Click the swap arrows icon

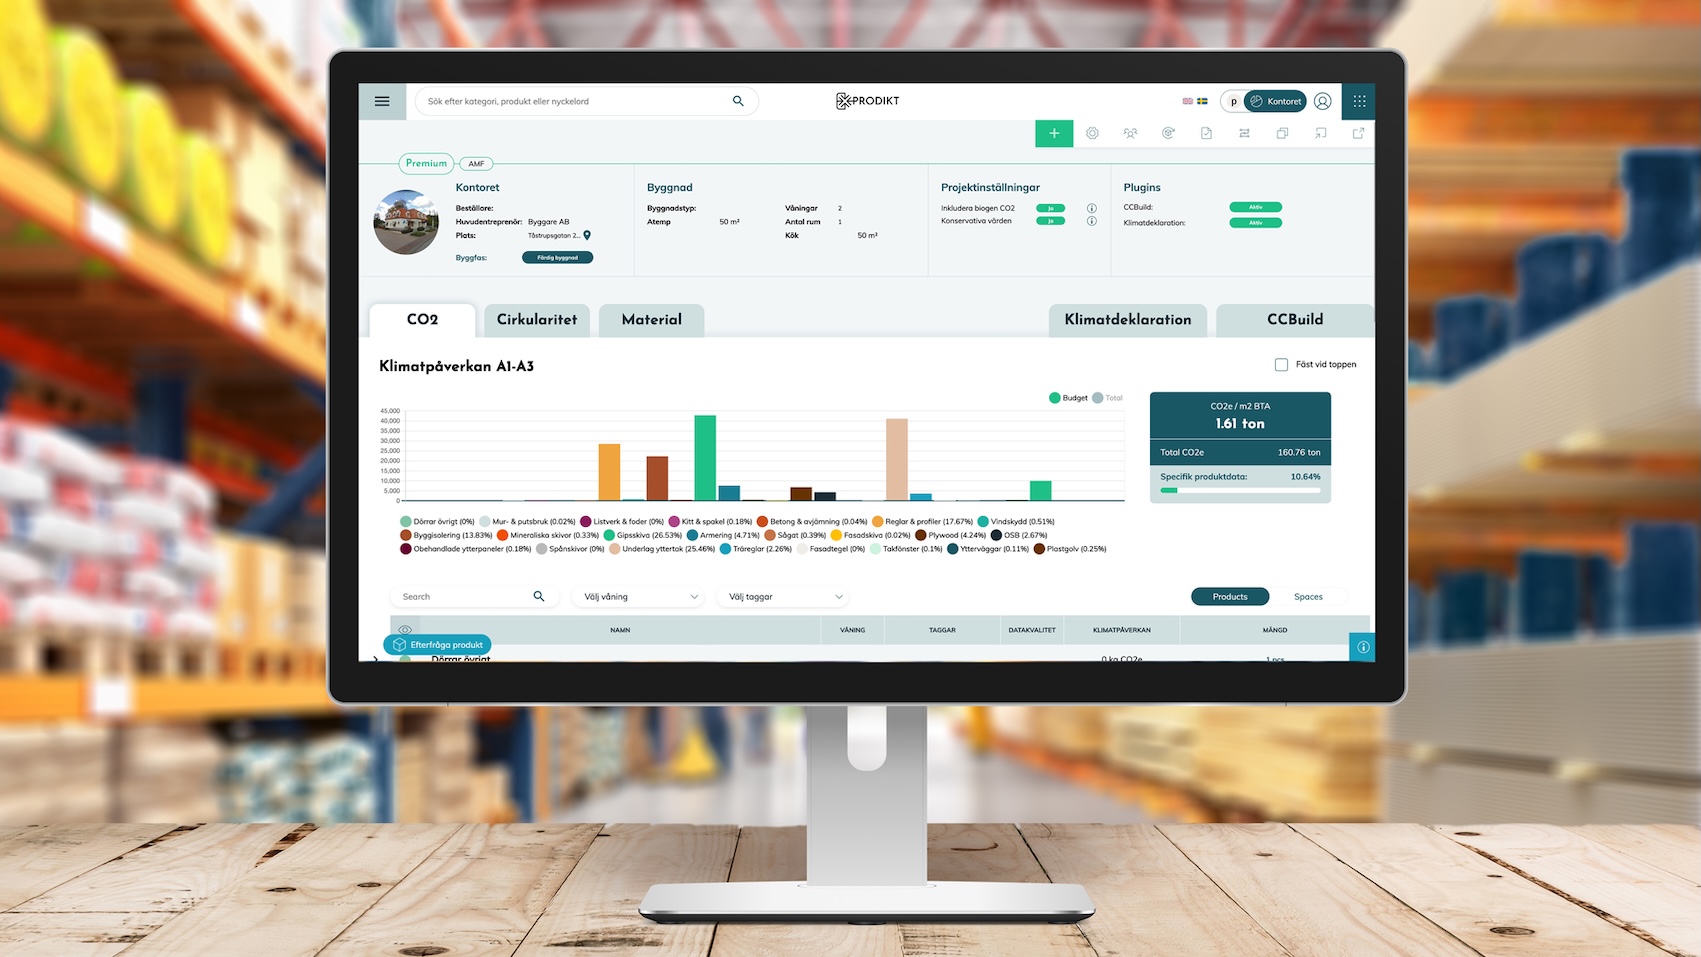pos(1244,133)
